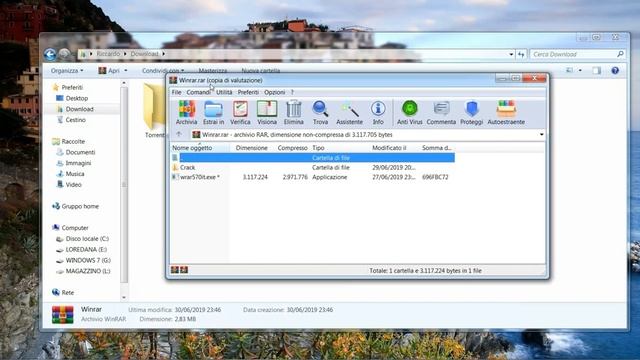640x360 pixels.
Task: Select WINDOWS 7 (G:) drive
Action: [x=88, y=260]
